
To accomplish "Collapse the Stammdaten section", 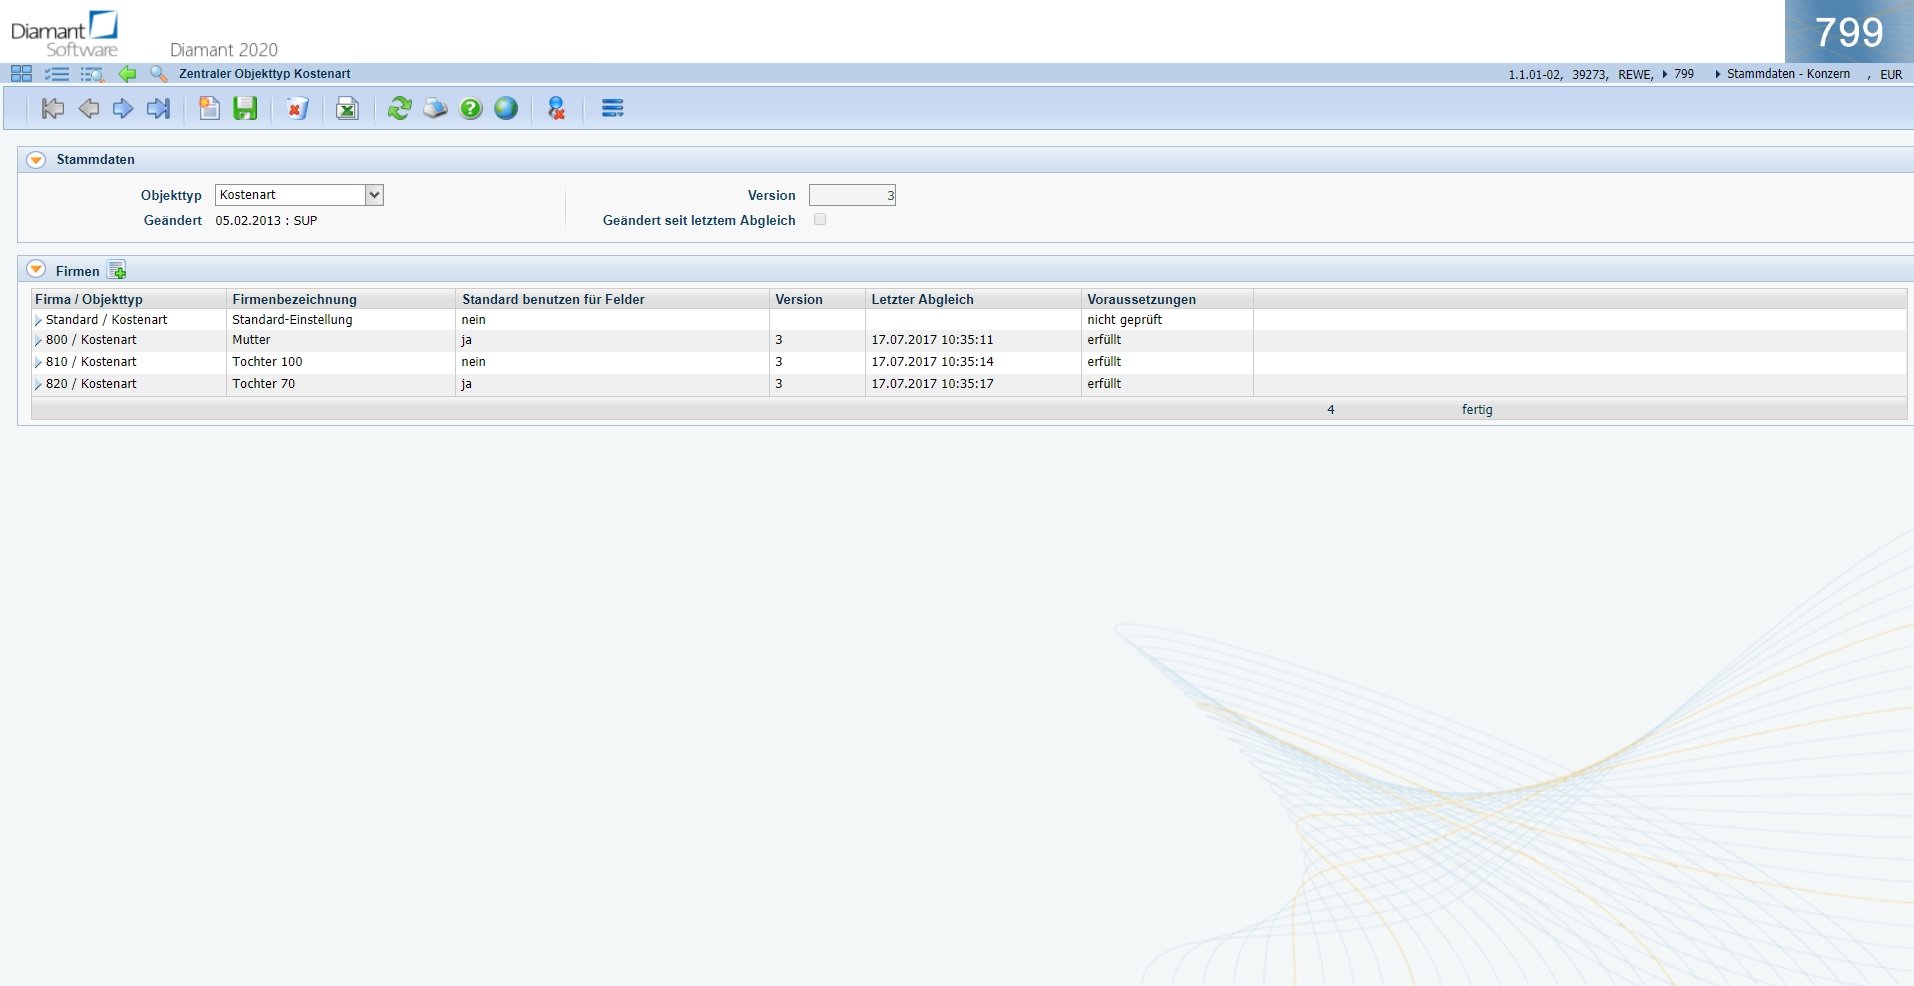I will pyautogui.click(x=36, y=160).
